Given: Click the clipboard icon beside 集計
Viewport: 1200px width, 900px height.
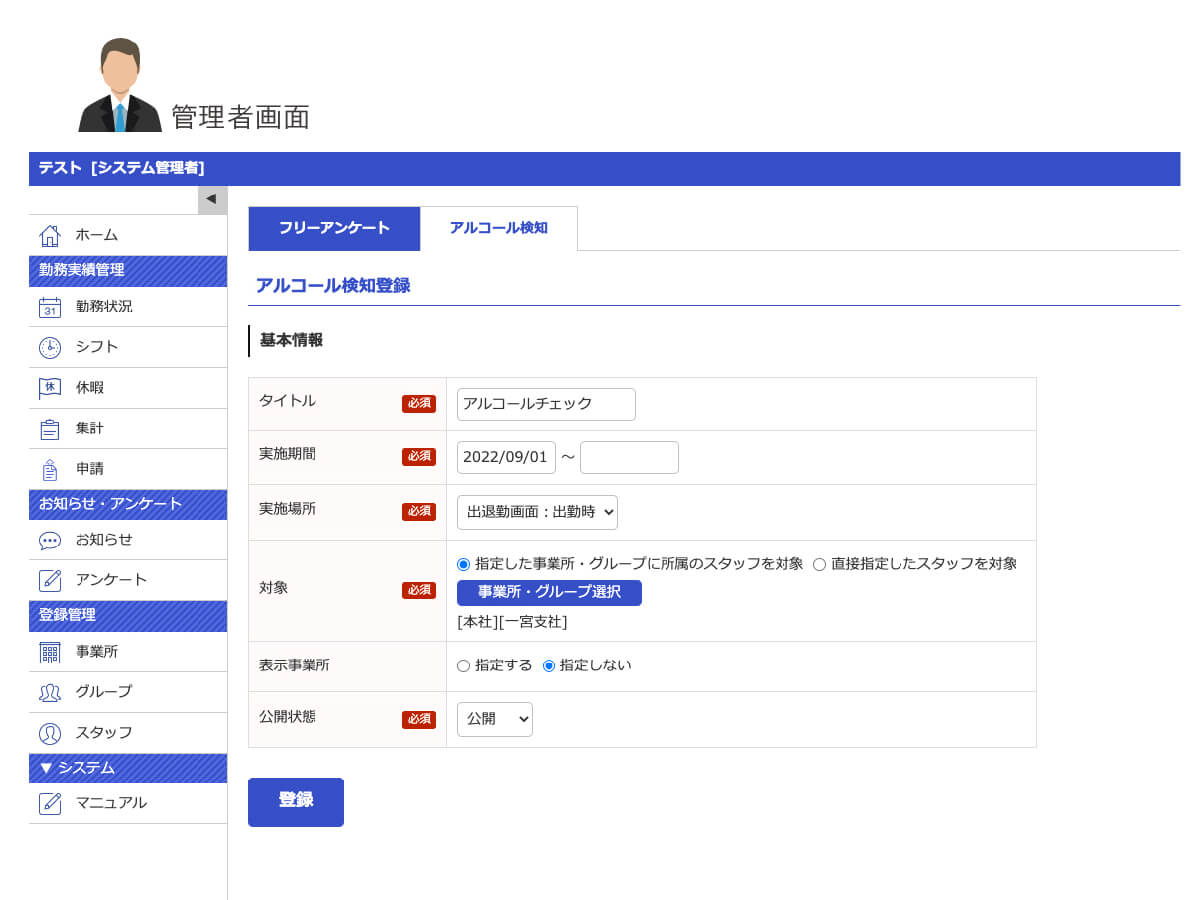Looking at the screenshot, I should pos(50,429).
